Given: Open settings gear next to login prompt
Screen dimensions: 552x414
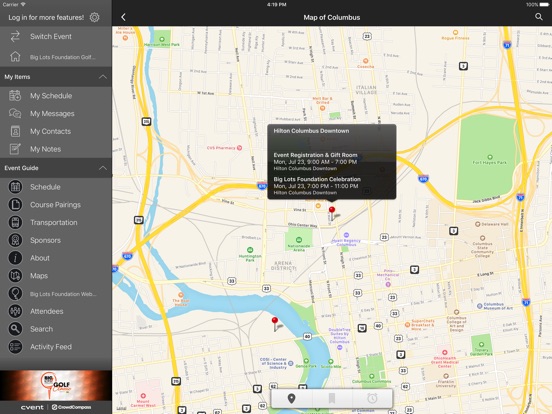Looking at the screenshot, I should (94, 17).
